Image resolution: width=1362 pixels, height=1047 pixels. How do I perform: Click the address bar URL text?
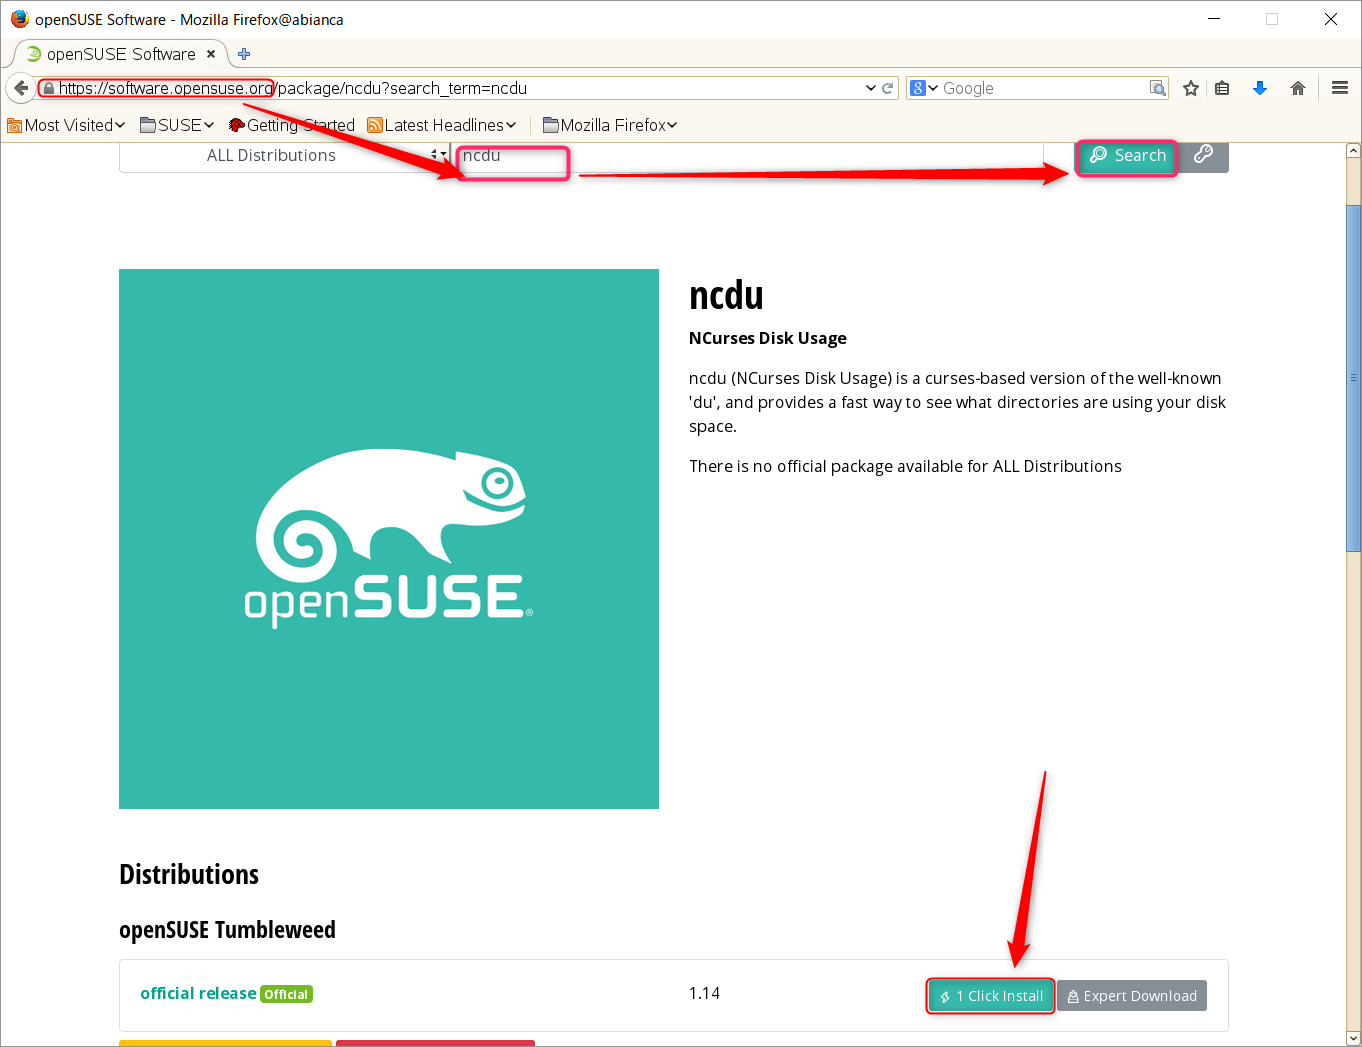point(292,88)
